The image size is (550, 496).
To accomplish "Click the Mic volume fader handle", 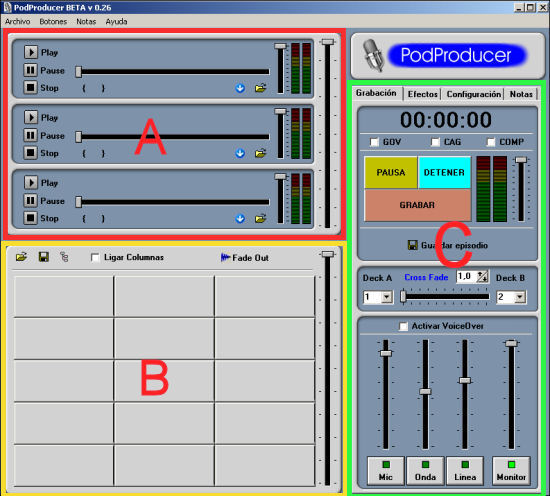I will [x=385, y=353].
